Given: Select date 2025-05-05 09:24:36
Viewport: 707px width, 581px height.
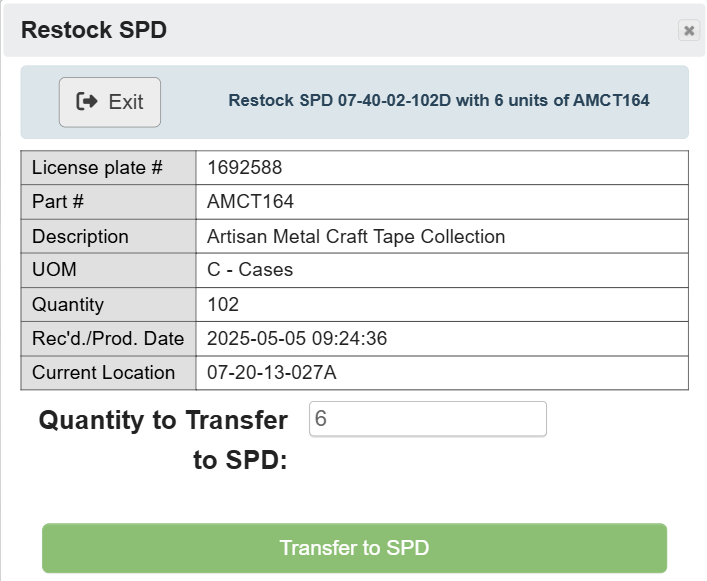Looking at the screenshot, I should tap(297, 339).
